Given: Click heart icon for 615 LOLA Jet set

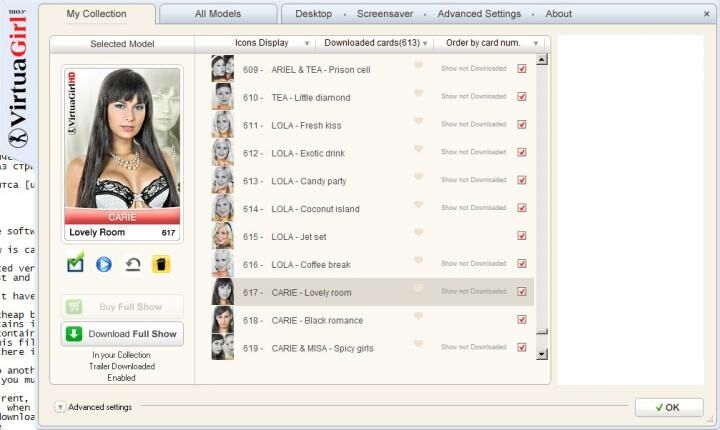Looking at the screenshot, I should coord(418,232).
